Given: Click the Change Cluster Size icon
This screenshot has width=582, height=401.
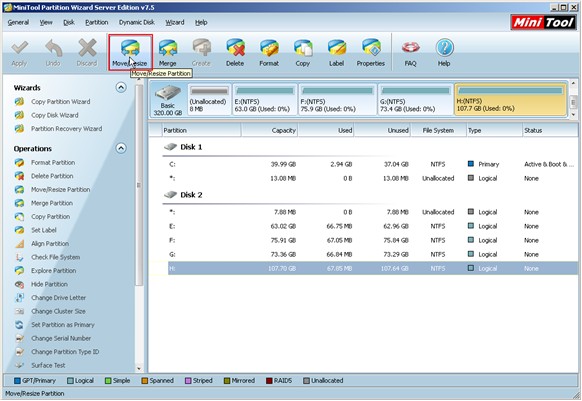Looking at the screenshot, I should point(19,311).
